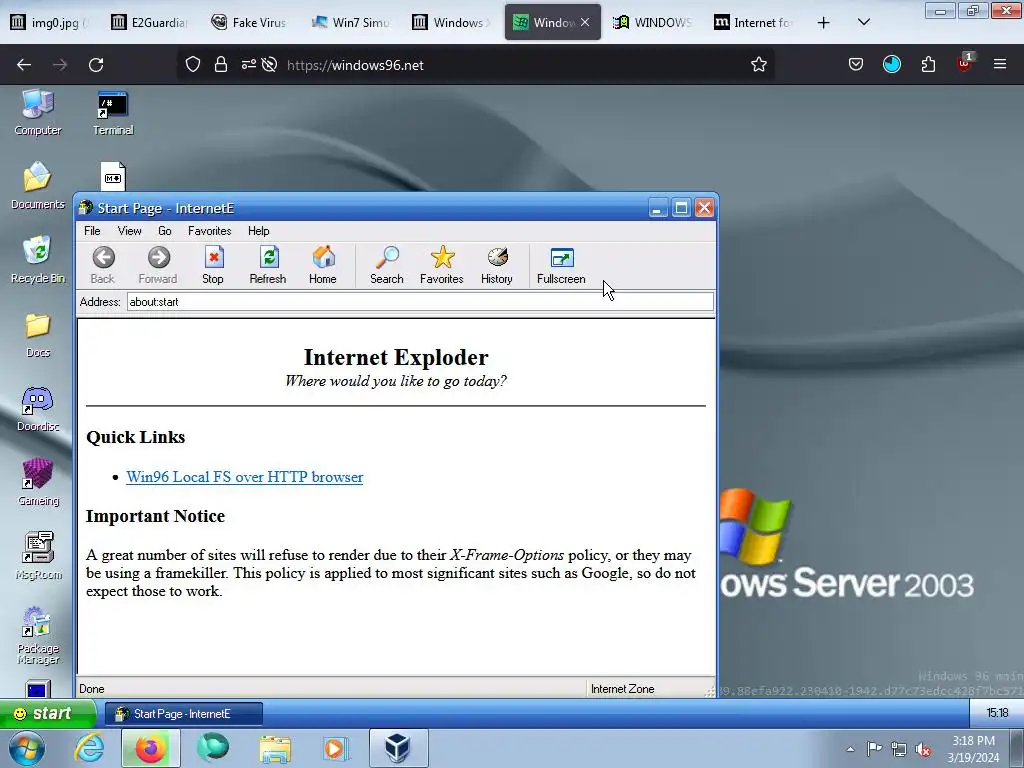Open Firefox extensions puzzle icon
The image size is (1024, 768).
tap(928, 65)
